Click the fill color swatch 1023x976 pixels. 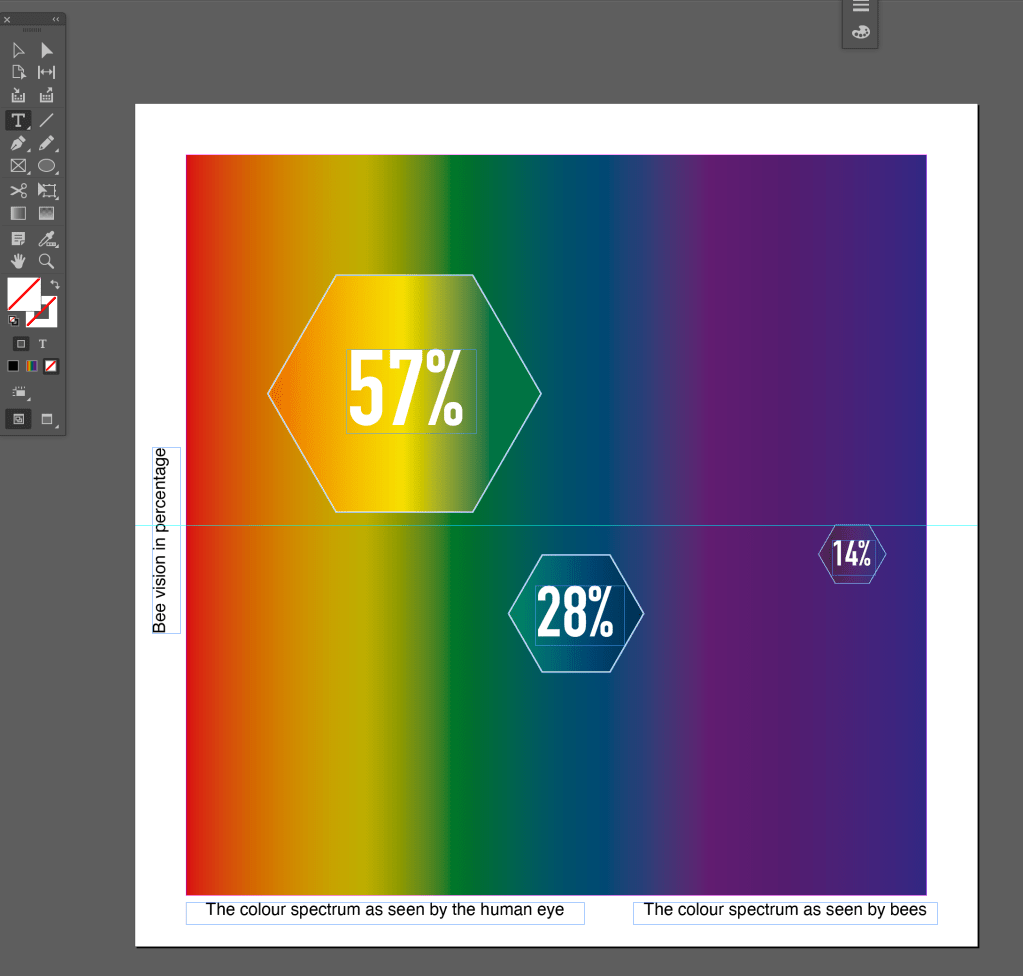(x=23, y=294)
